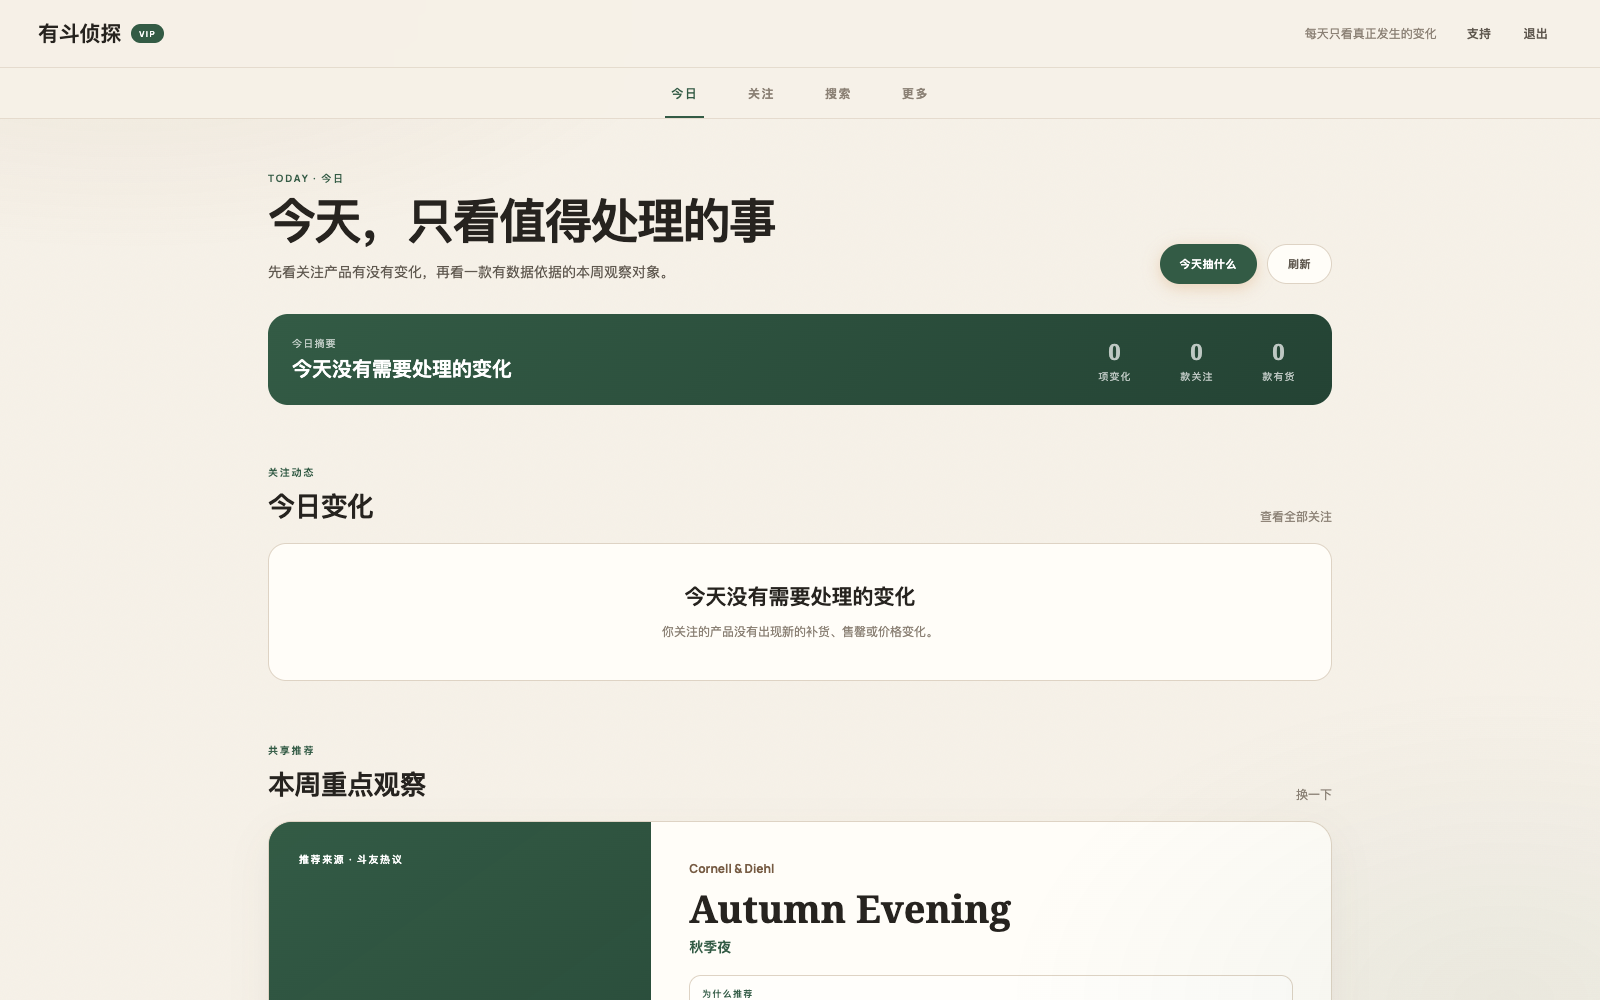Click the 今日变化 section heading
The height and width of the screenshot is (1000, 1600).
coord(320,507)
